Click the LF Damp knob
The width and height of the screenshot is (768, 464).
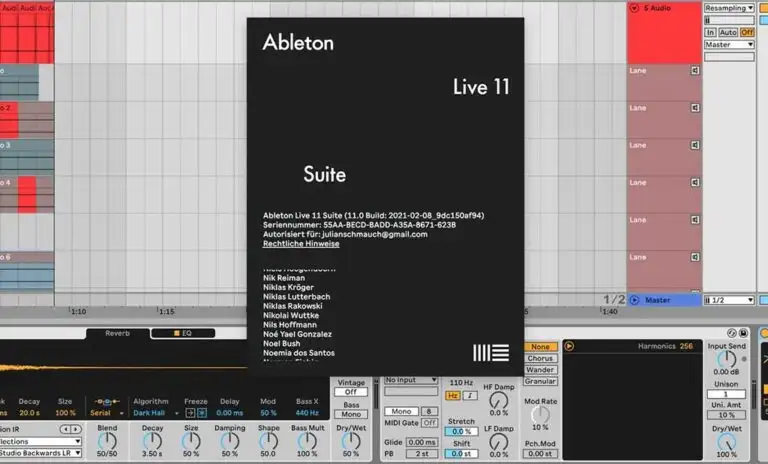[x=499, y=442]
